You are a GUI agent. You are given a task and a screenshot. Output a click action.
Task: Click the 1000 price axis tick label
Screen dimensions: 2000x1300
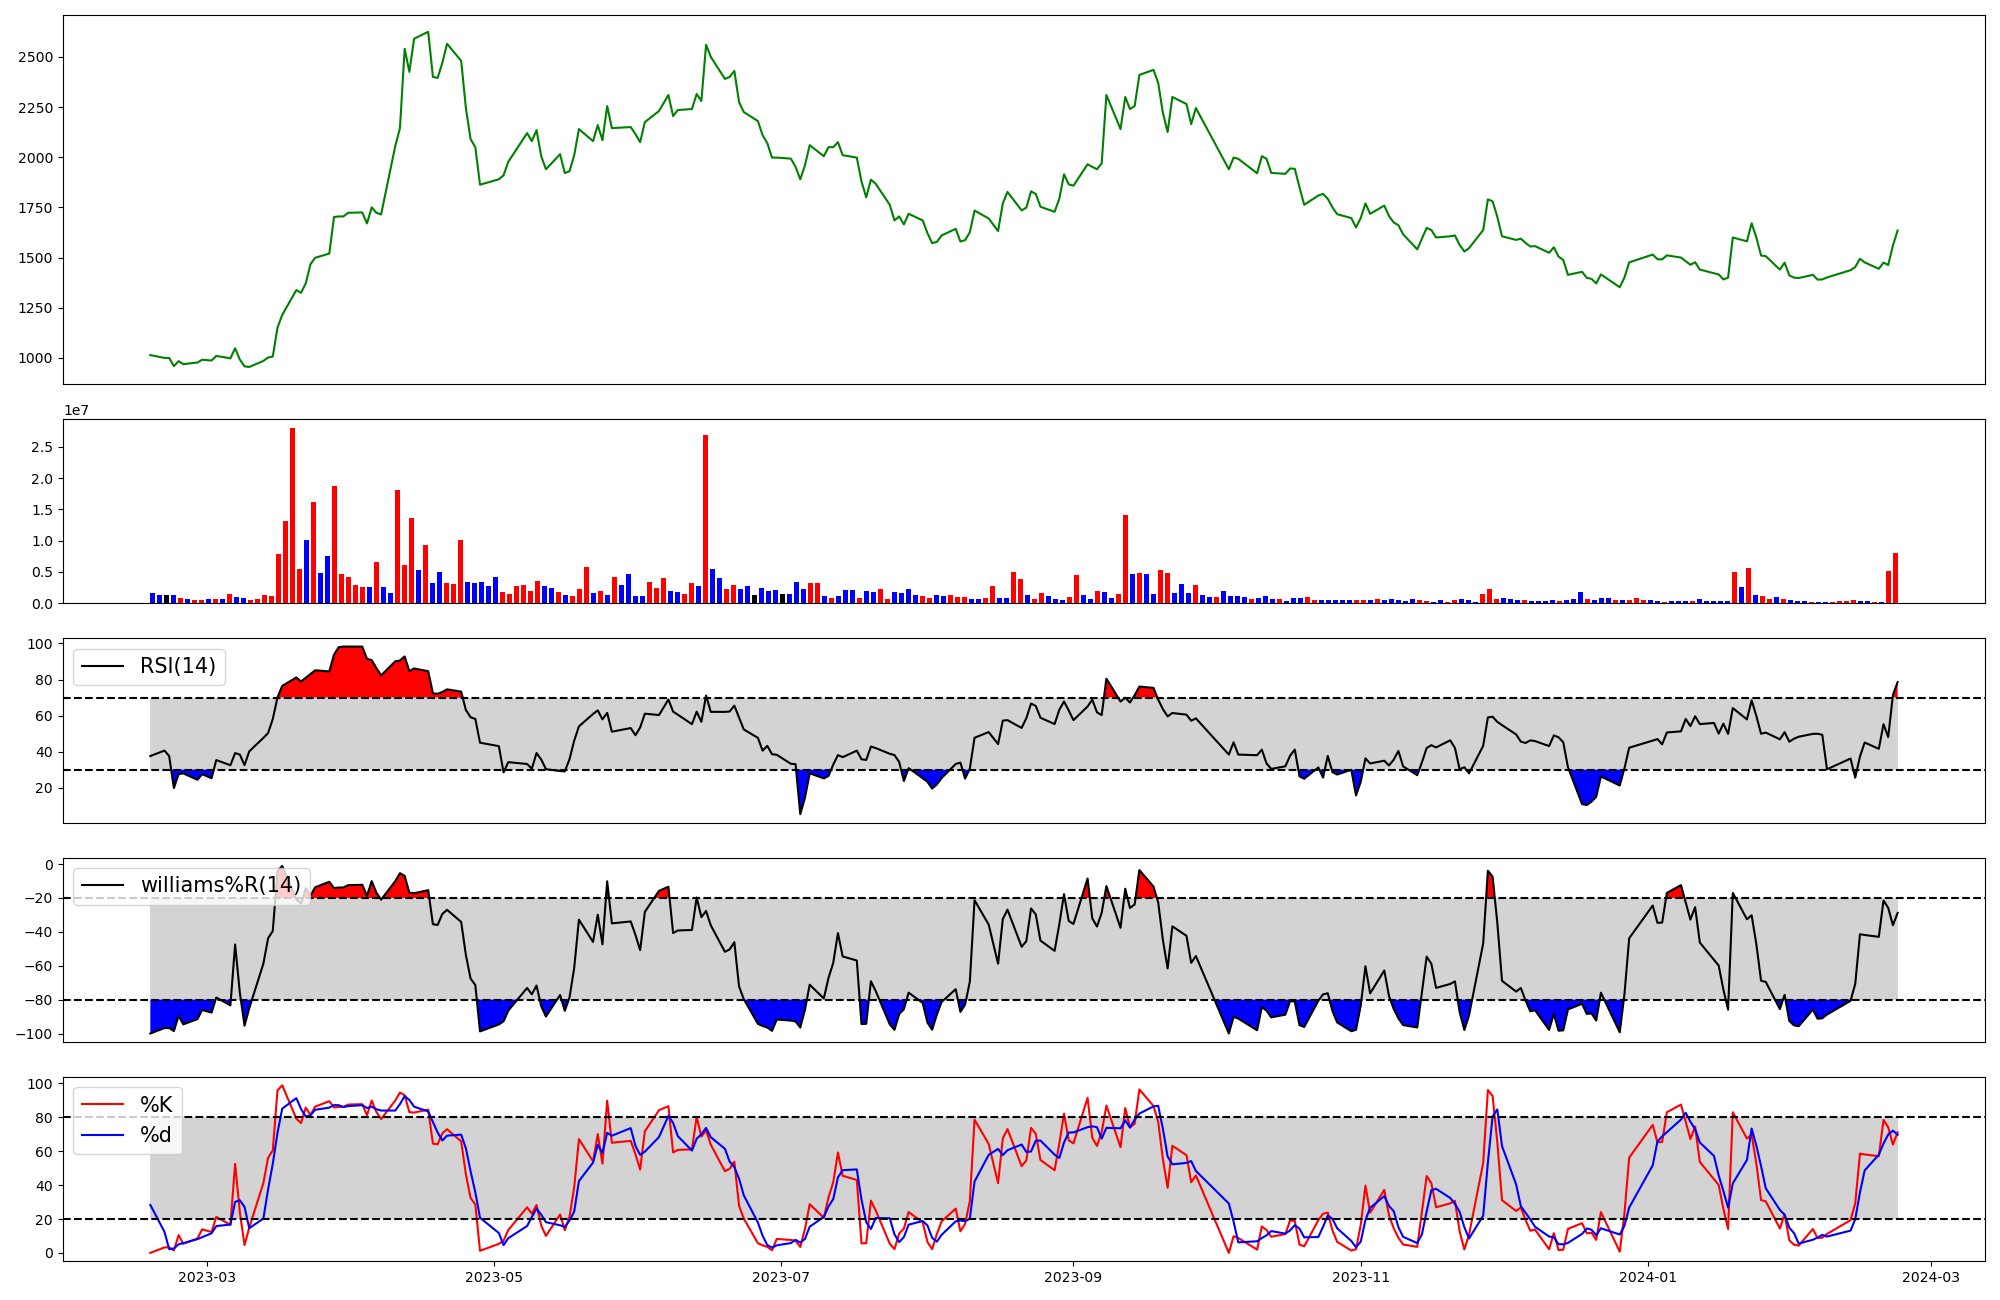(35, 358)
